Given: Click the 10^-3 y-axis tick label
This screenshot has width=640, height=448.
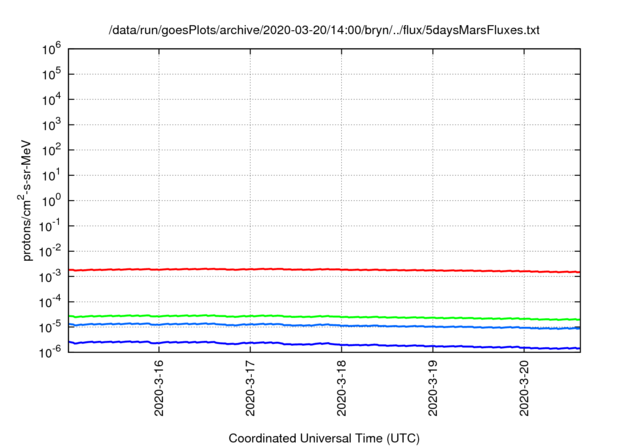Looking at the screenshot, I should (50, 277).
